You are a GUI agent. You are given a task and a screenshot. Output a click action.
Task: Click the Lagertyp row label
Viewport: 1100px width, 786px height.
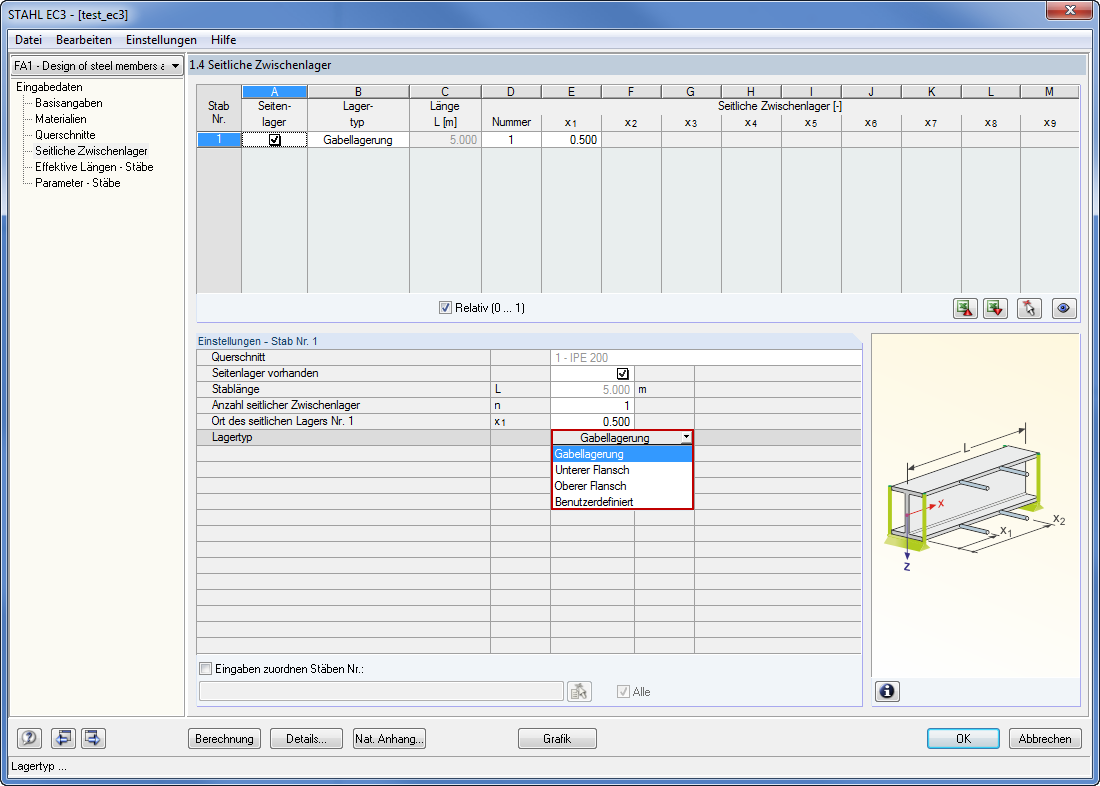[232, 437]
